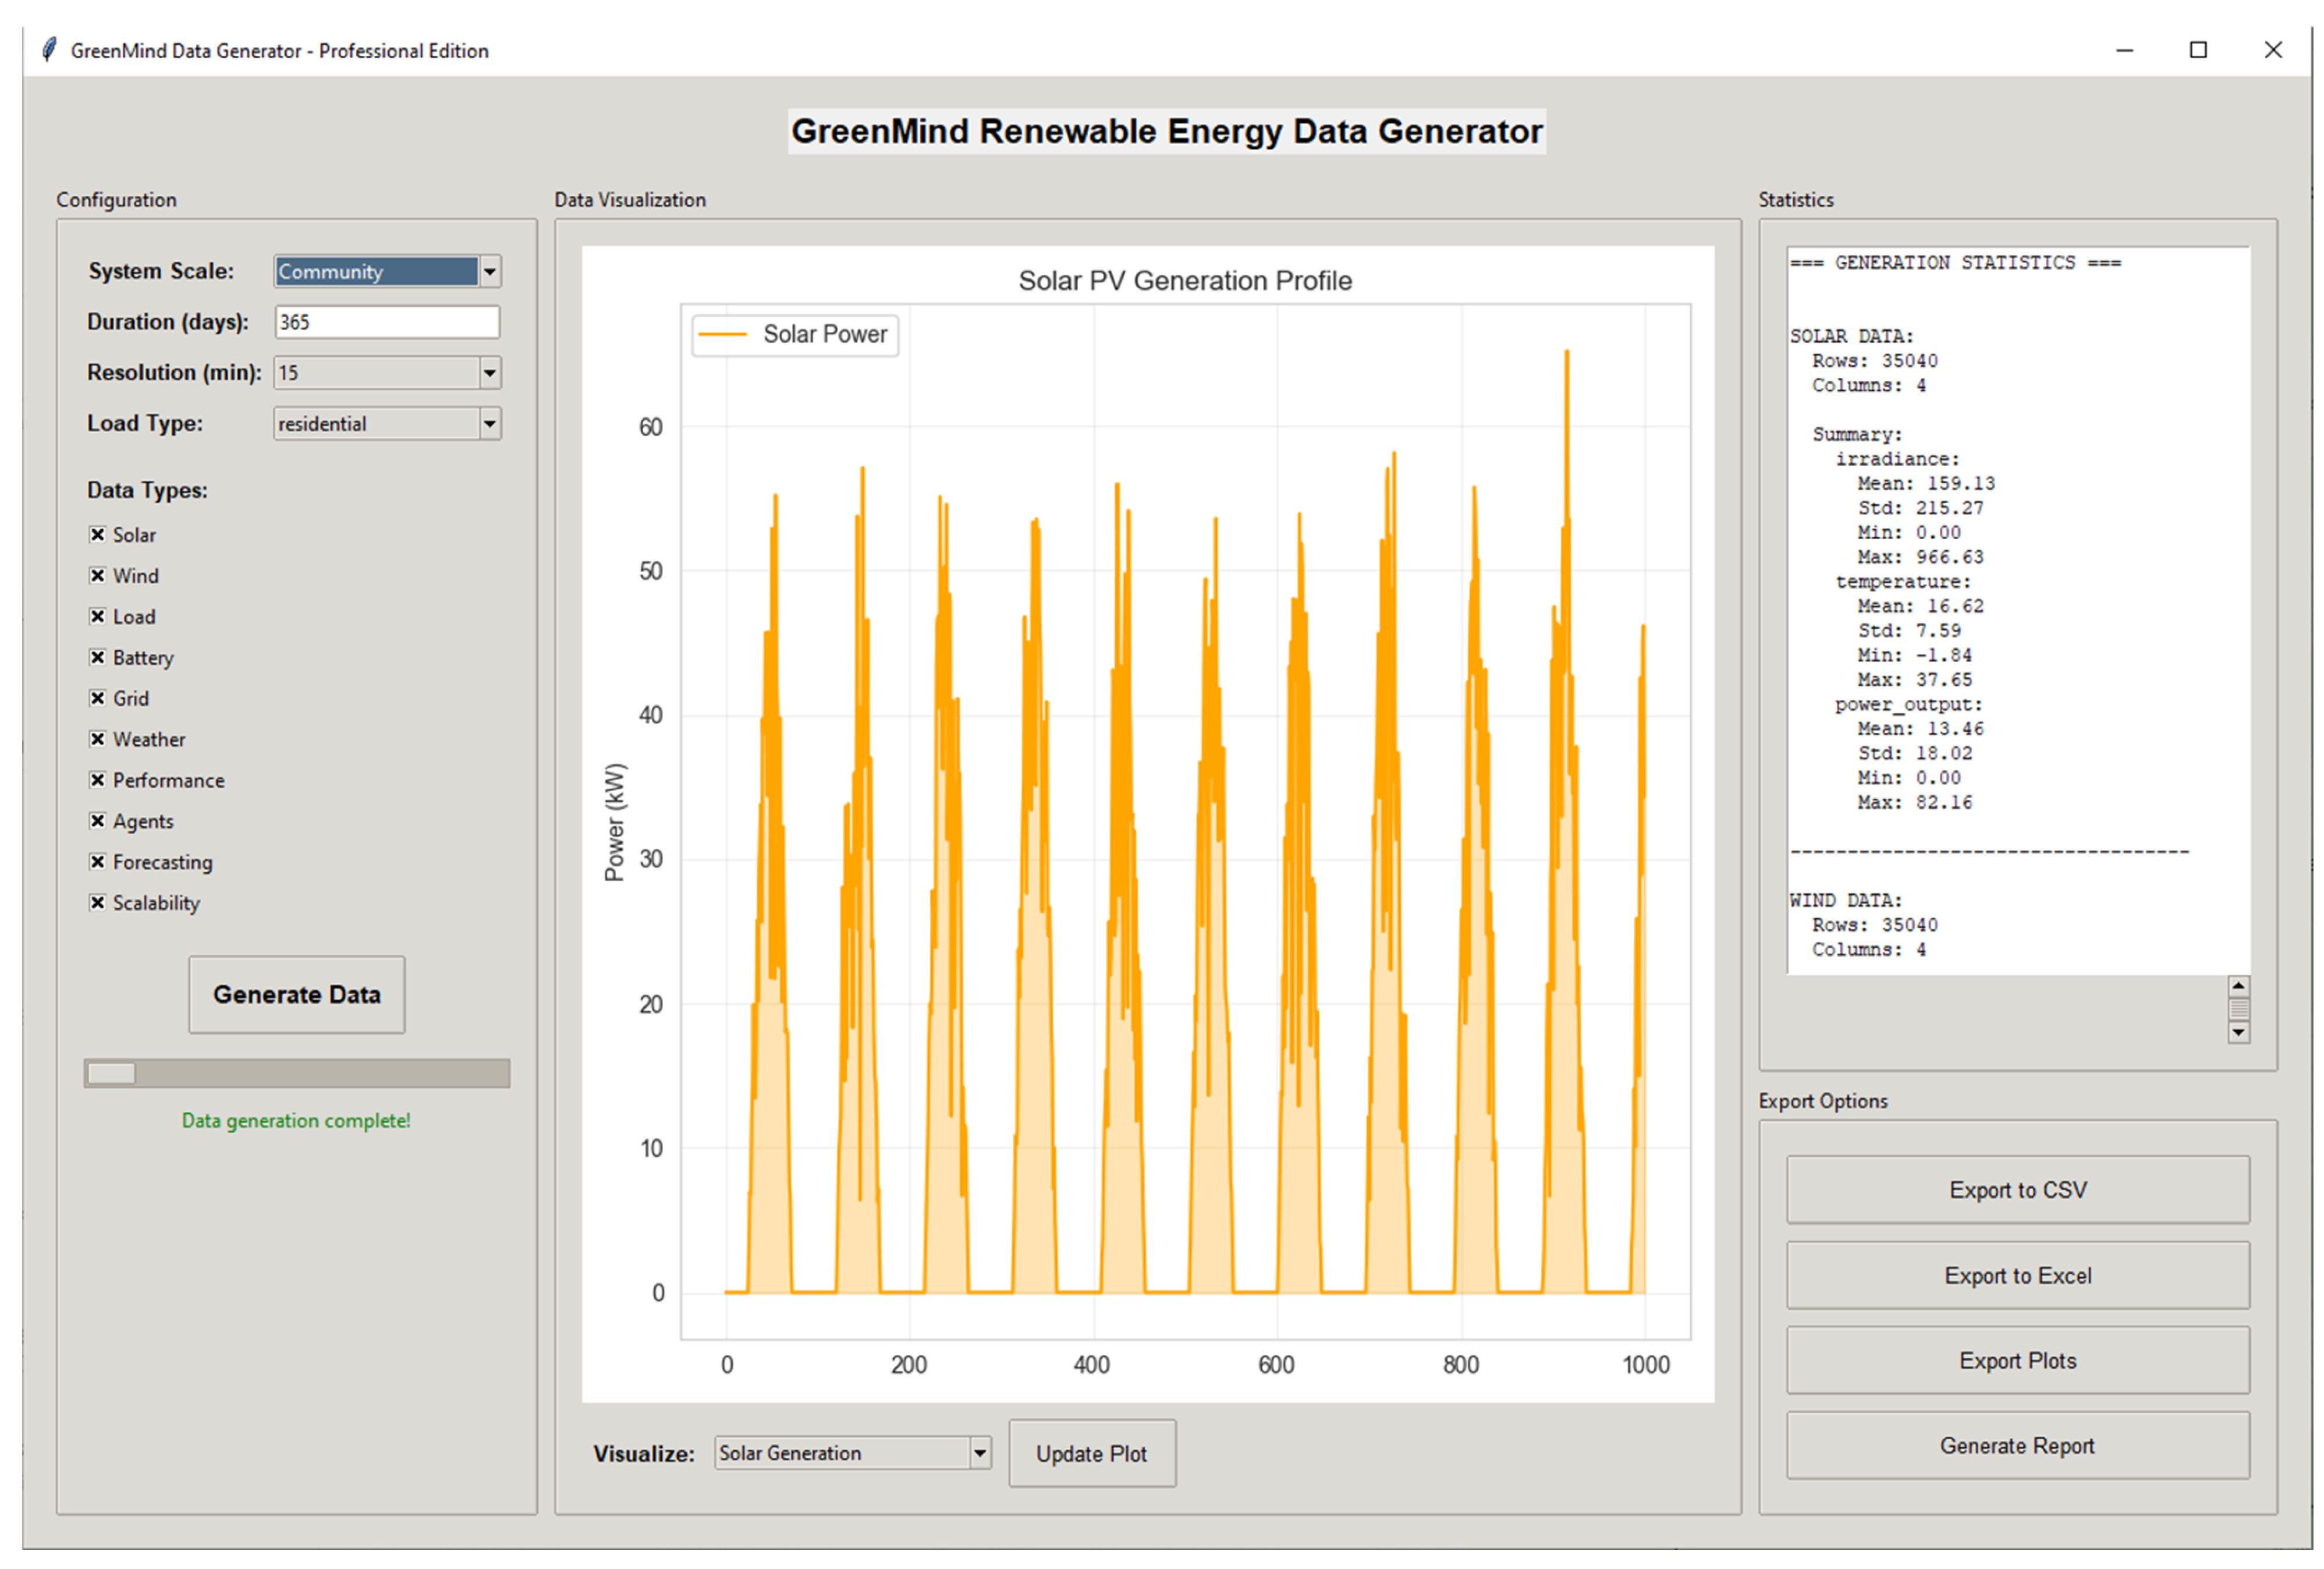Disable the Battery data type checkbox

[x=97, y=657]
